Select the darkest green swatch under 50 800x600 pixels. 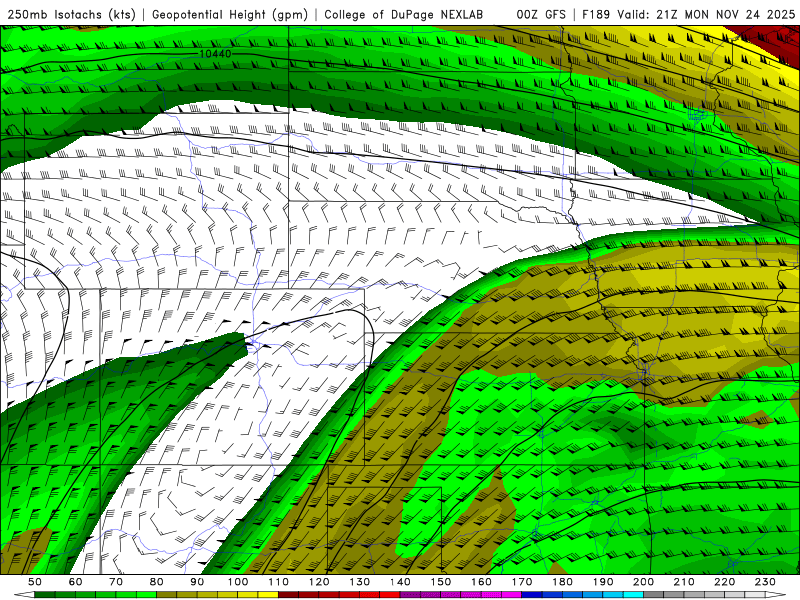45,595
